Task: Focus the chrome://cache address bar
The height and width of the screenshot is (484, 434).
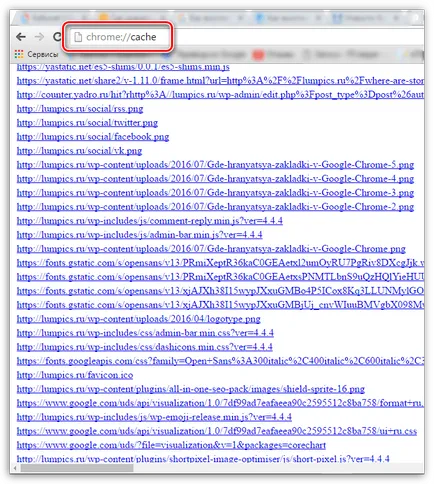Action: click(x=121, y=37)
